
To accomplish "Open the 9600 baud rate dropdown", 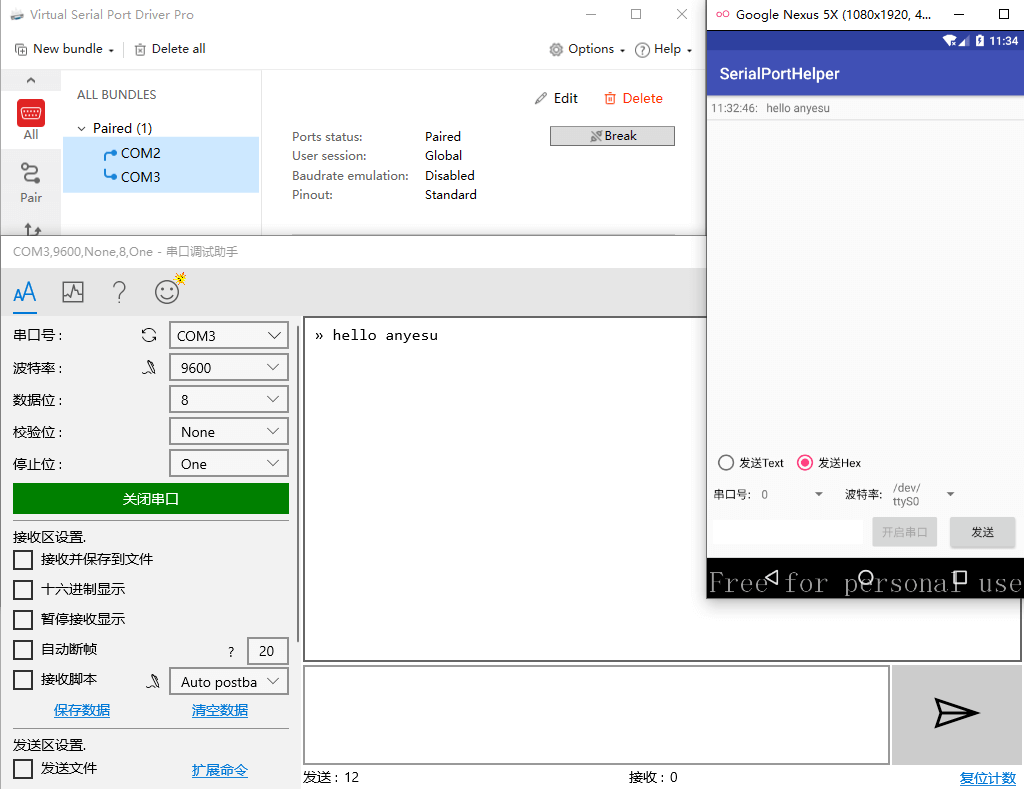I will (229, 367).
